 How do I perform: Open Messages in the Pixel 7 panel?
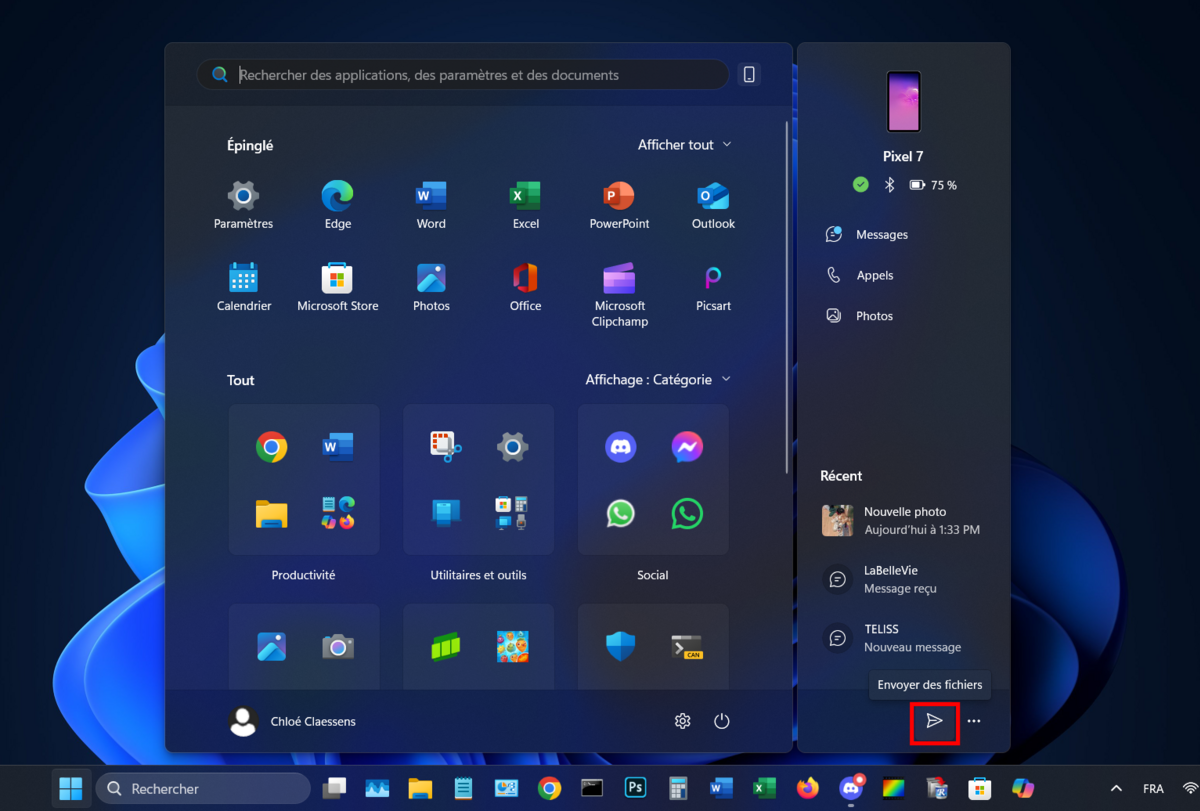tap(867, 235)
